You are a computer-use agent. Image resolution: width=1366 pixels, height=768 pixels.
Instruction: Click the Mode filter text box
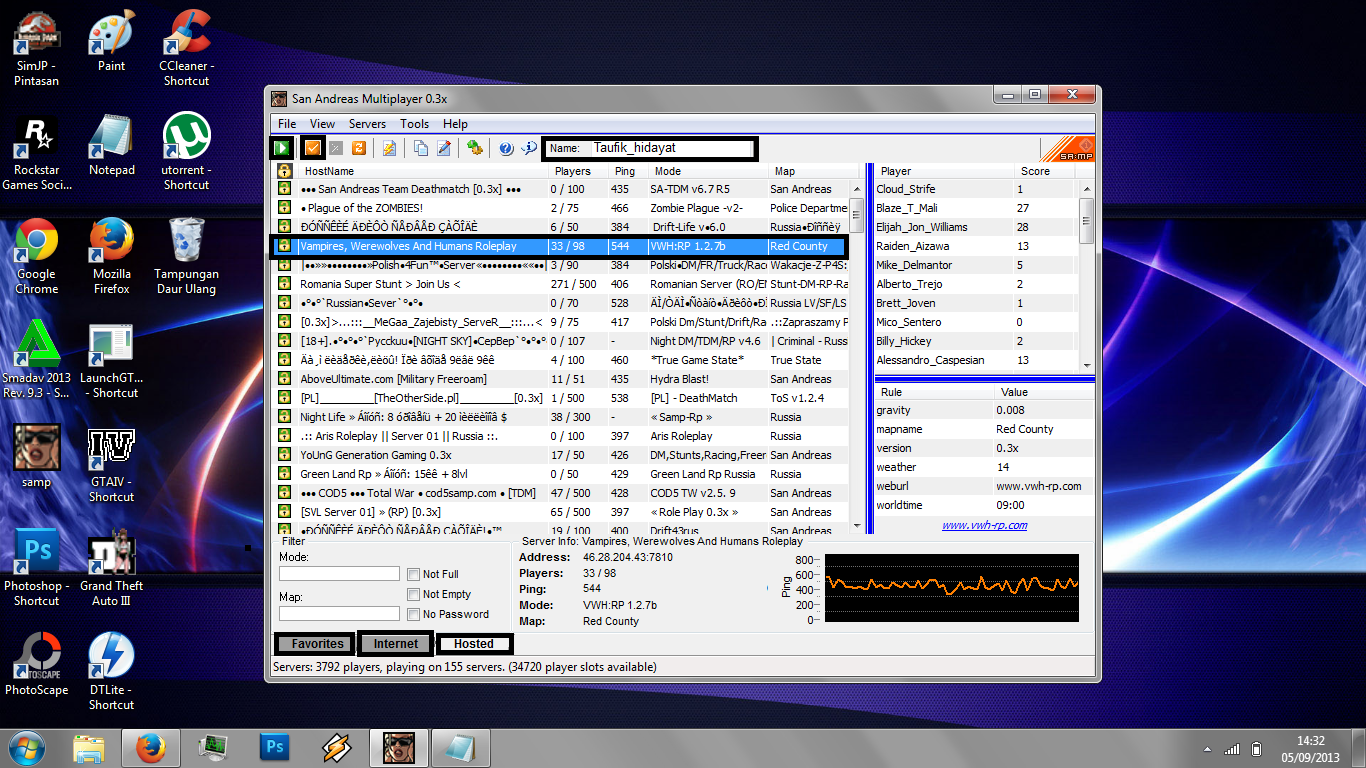pos(339,574)
